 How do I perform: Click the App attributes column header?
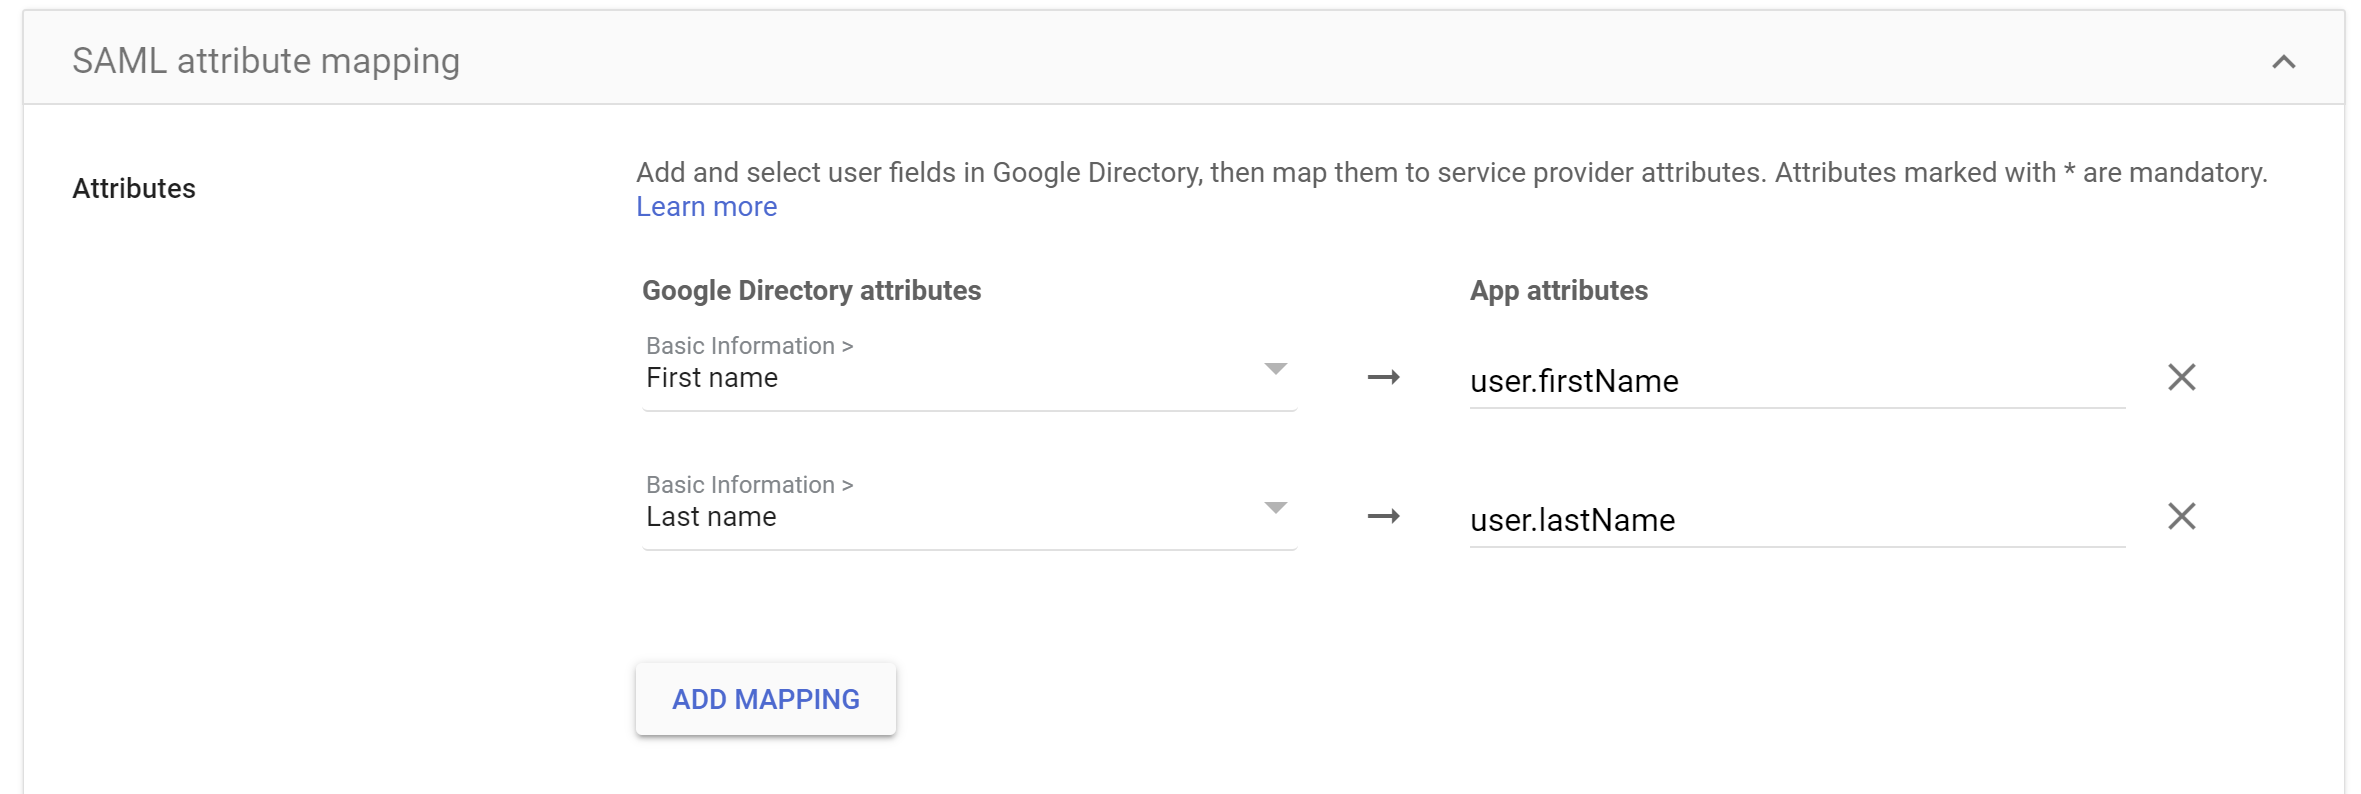point(1558,291)
